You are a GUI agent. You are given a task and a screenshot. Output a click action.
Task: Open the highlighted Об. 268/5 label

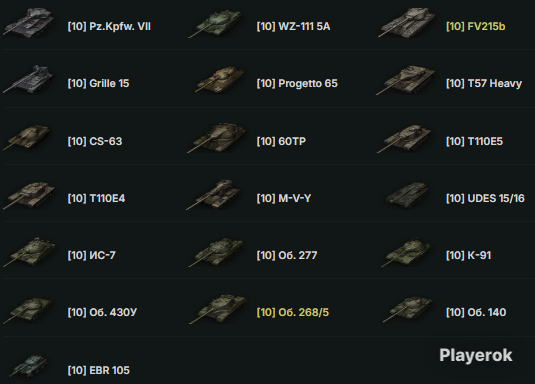pos(293,312)
